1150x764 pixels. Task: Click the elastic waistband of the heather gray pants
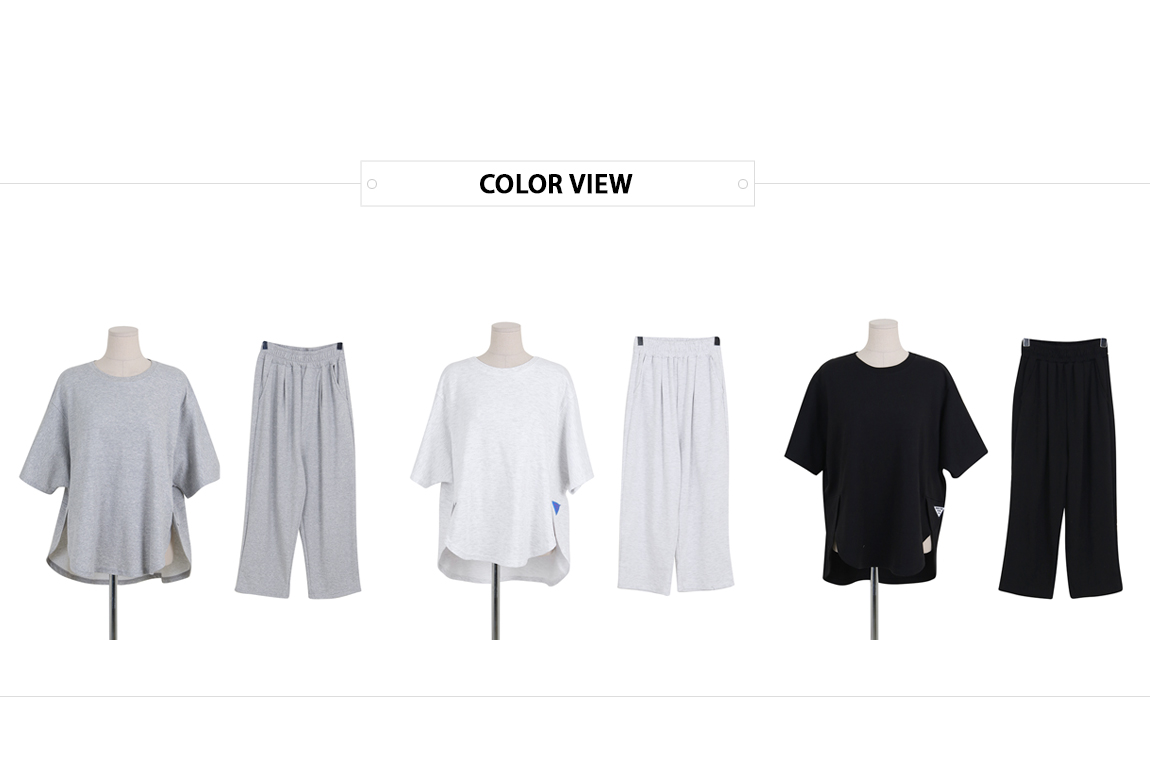click(302, 351)
